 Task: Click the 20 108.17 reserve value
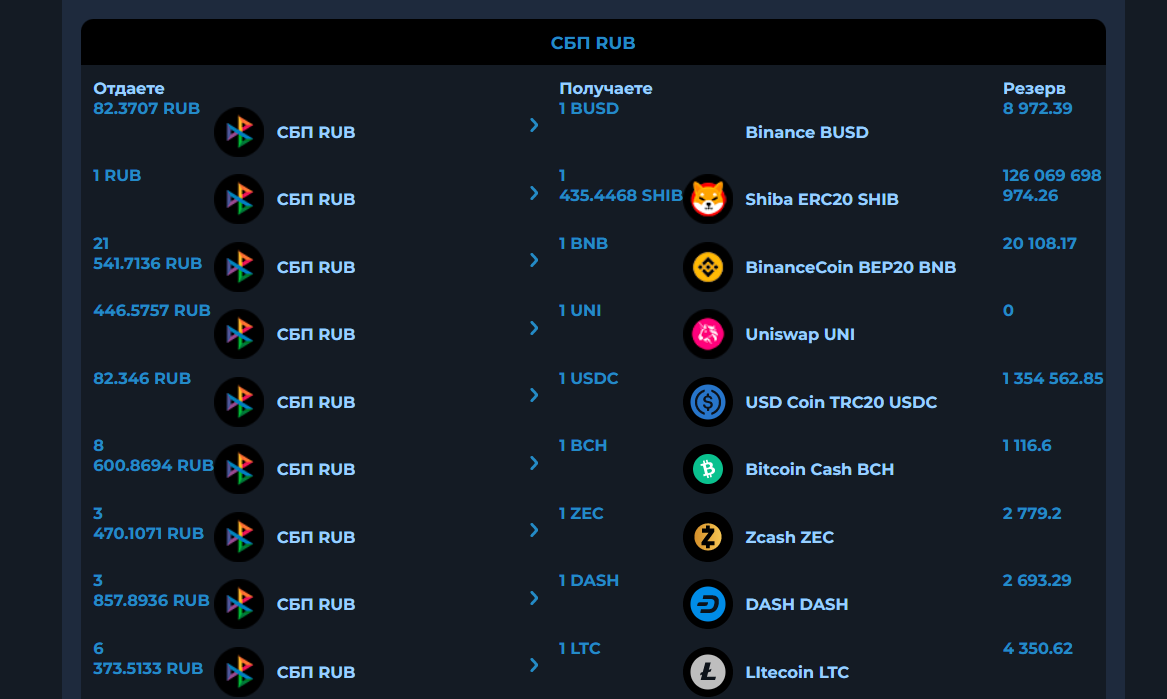[x=1040, y=243]
